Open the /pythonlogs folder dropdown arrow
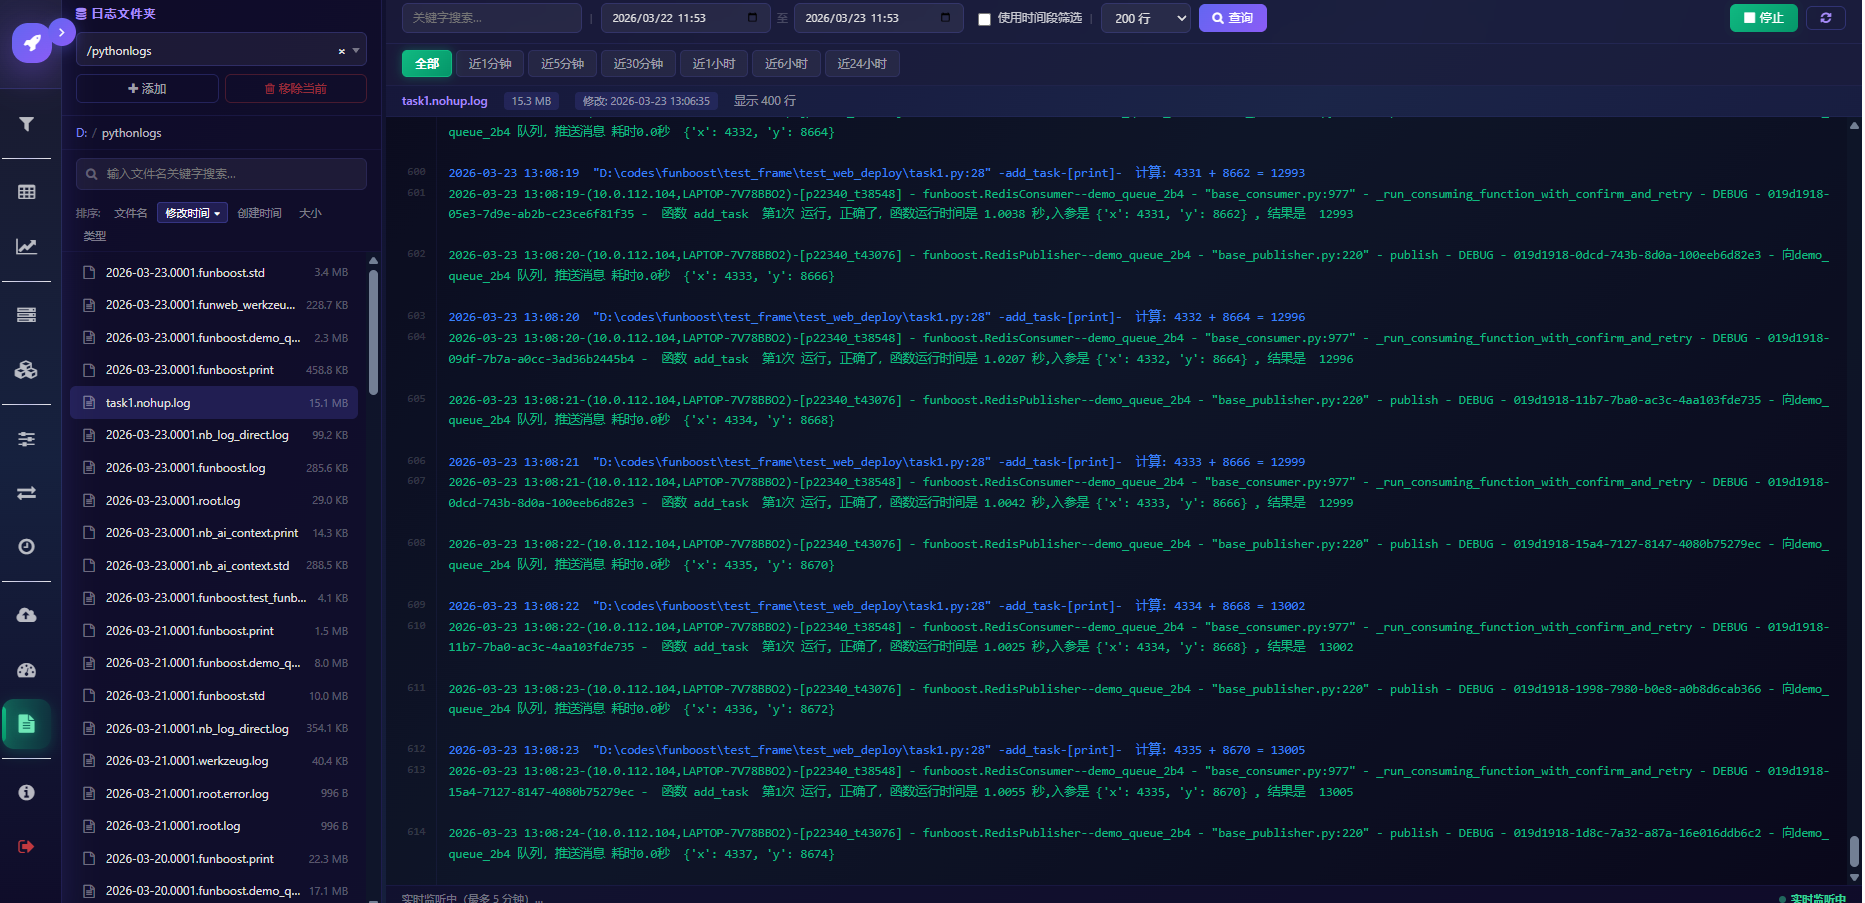The width and height of the screenshot is (1865, 903). click(356, 50)
